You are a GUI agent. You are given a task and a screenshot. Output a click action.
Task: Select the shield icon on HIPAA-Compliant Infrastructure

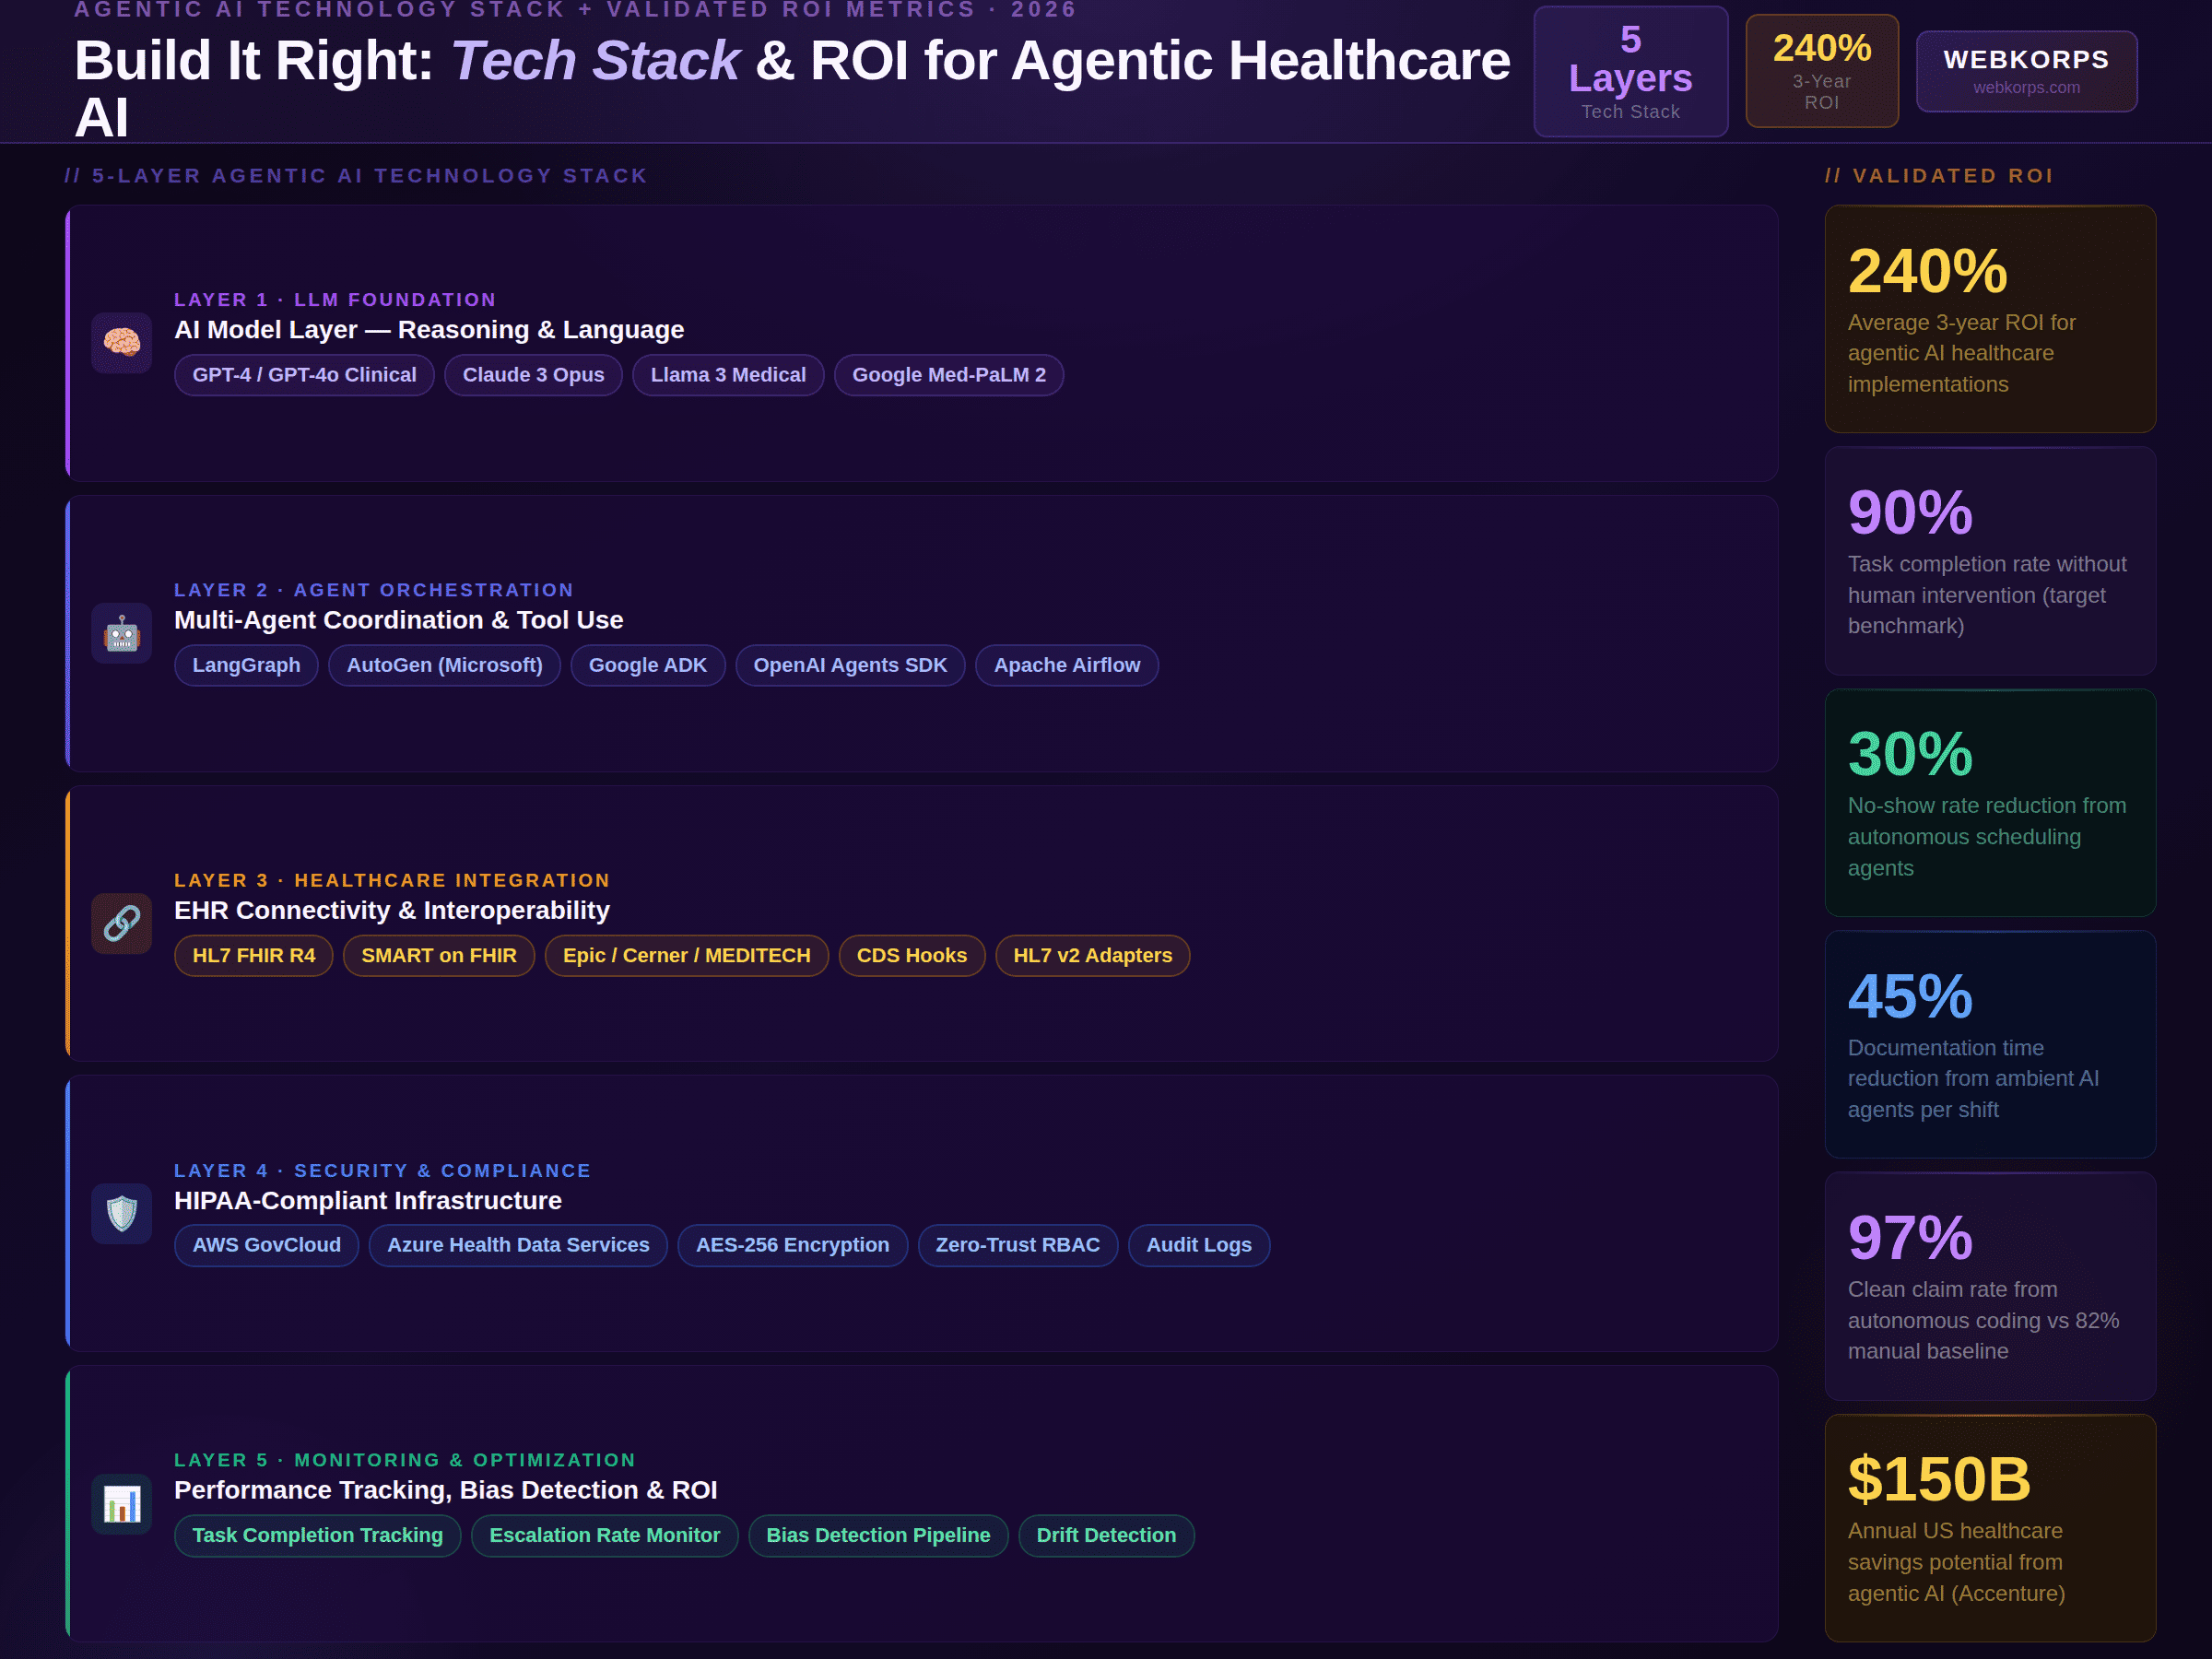tap(121, 1213)
